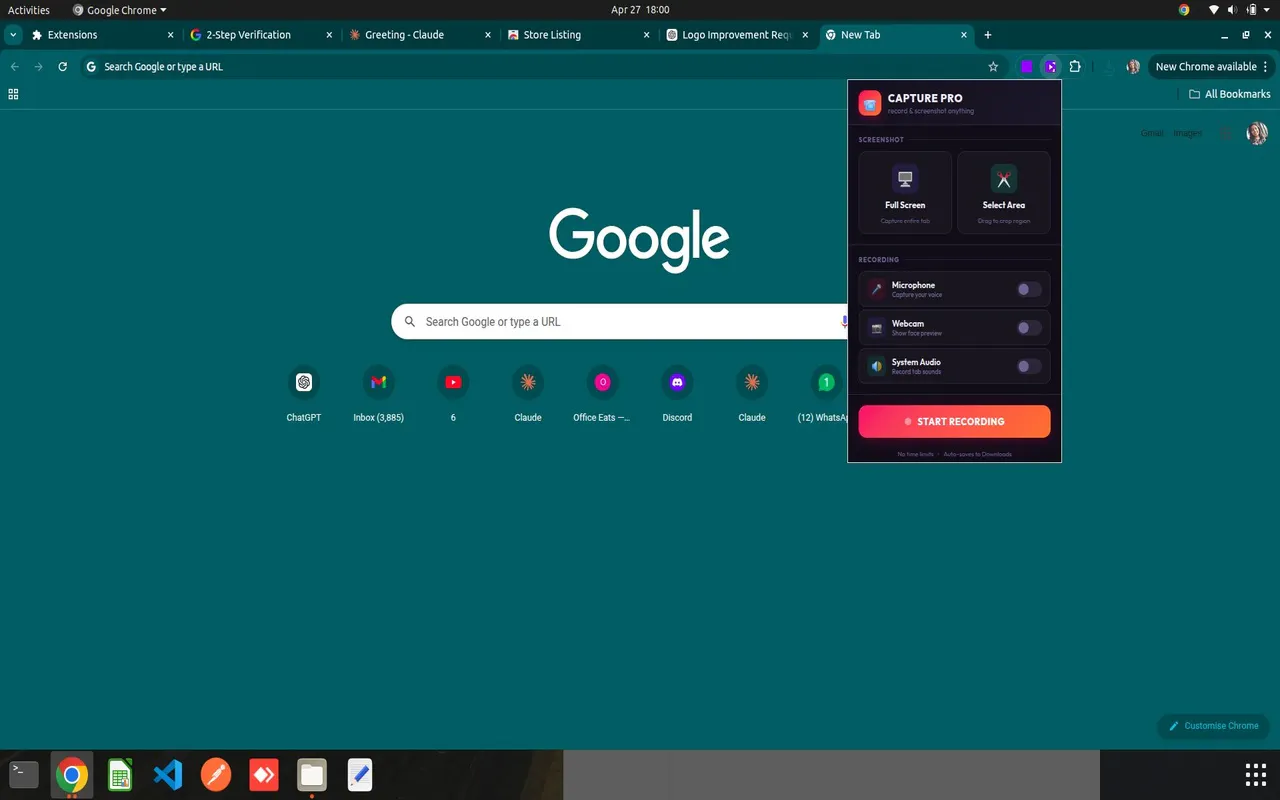This screenshot has height=800, width=1280.
Task: Open the ChatGPT shortcut
Action: coord(304,394)
